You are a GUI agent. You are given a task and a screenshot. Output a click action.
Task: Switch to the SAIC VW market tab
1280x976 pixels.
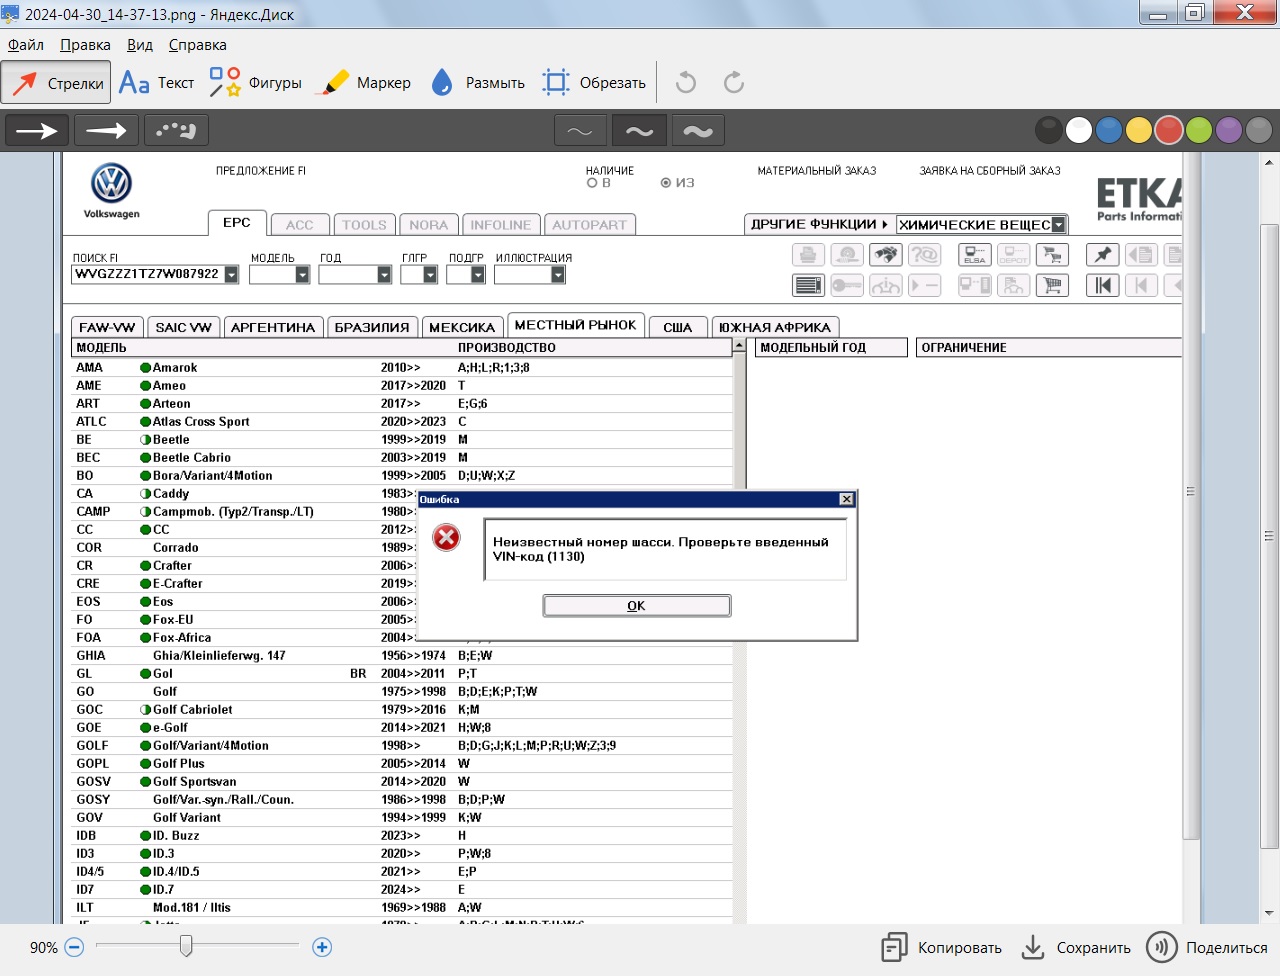[x=183, y=327]
